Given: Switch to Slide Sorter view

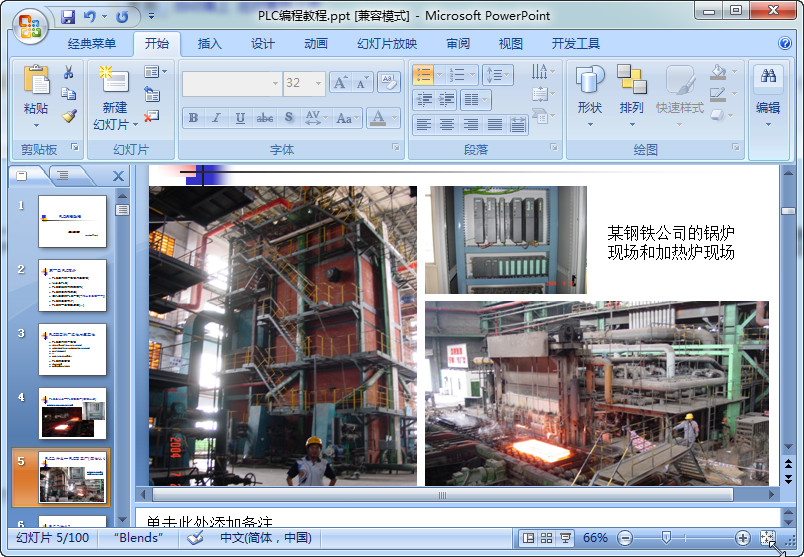Looking at the screenshot, I should (547, 538).
